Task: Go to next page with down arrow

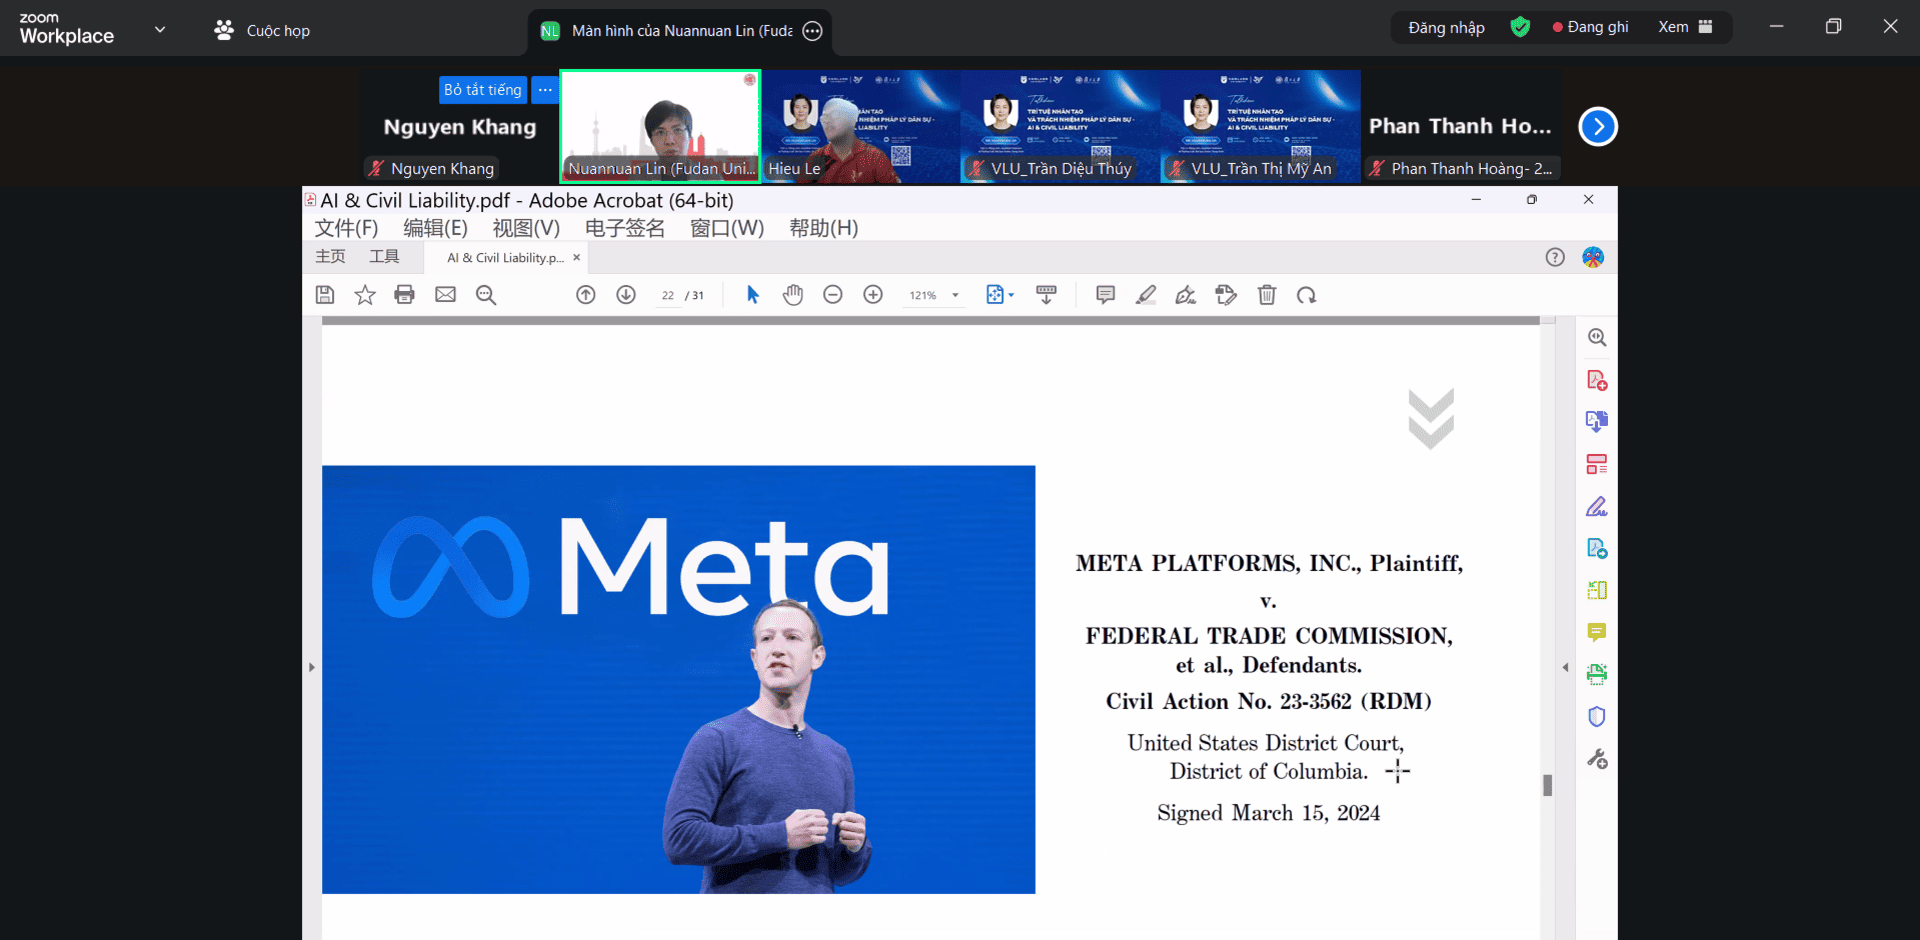Action: tap(626, 295)
